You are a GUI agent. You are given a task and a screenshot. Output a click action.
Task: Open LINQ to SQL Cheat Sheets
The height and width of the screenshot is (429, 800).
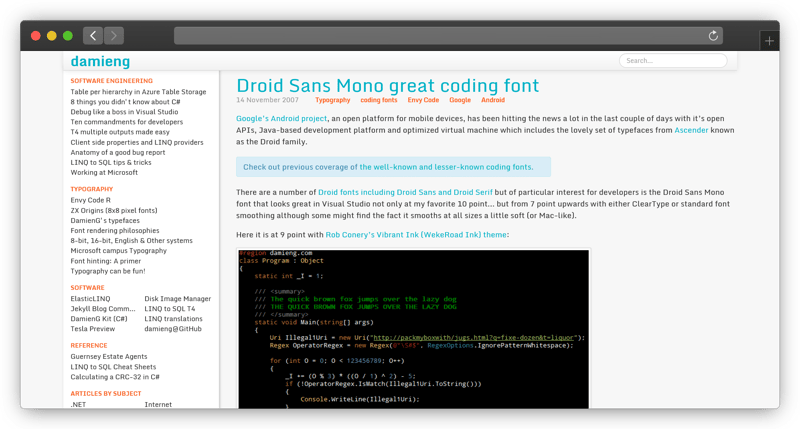tap(113, 367)
